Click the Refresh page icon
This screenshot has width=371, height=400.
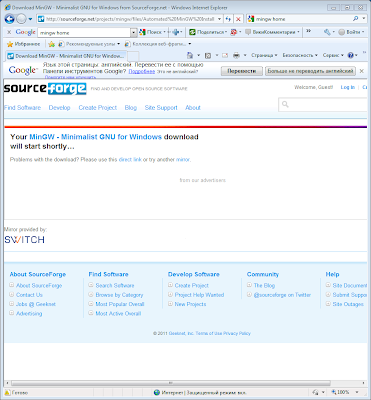[x=228, y=19]
